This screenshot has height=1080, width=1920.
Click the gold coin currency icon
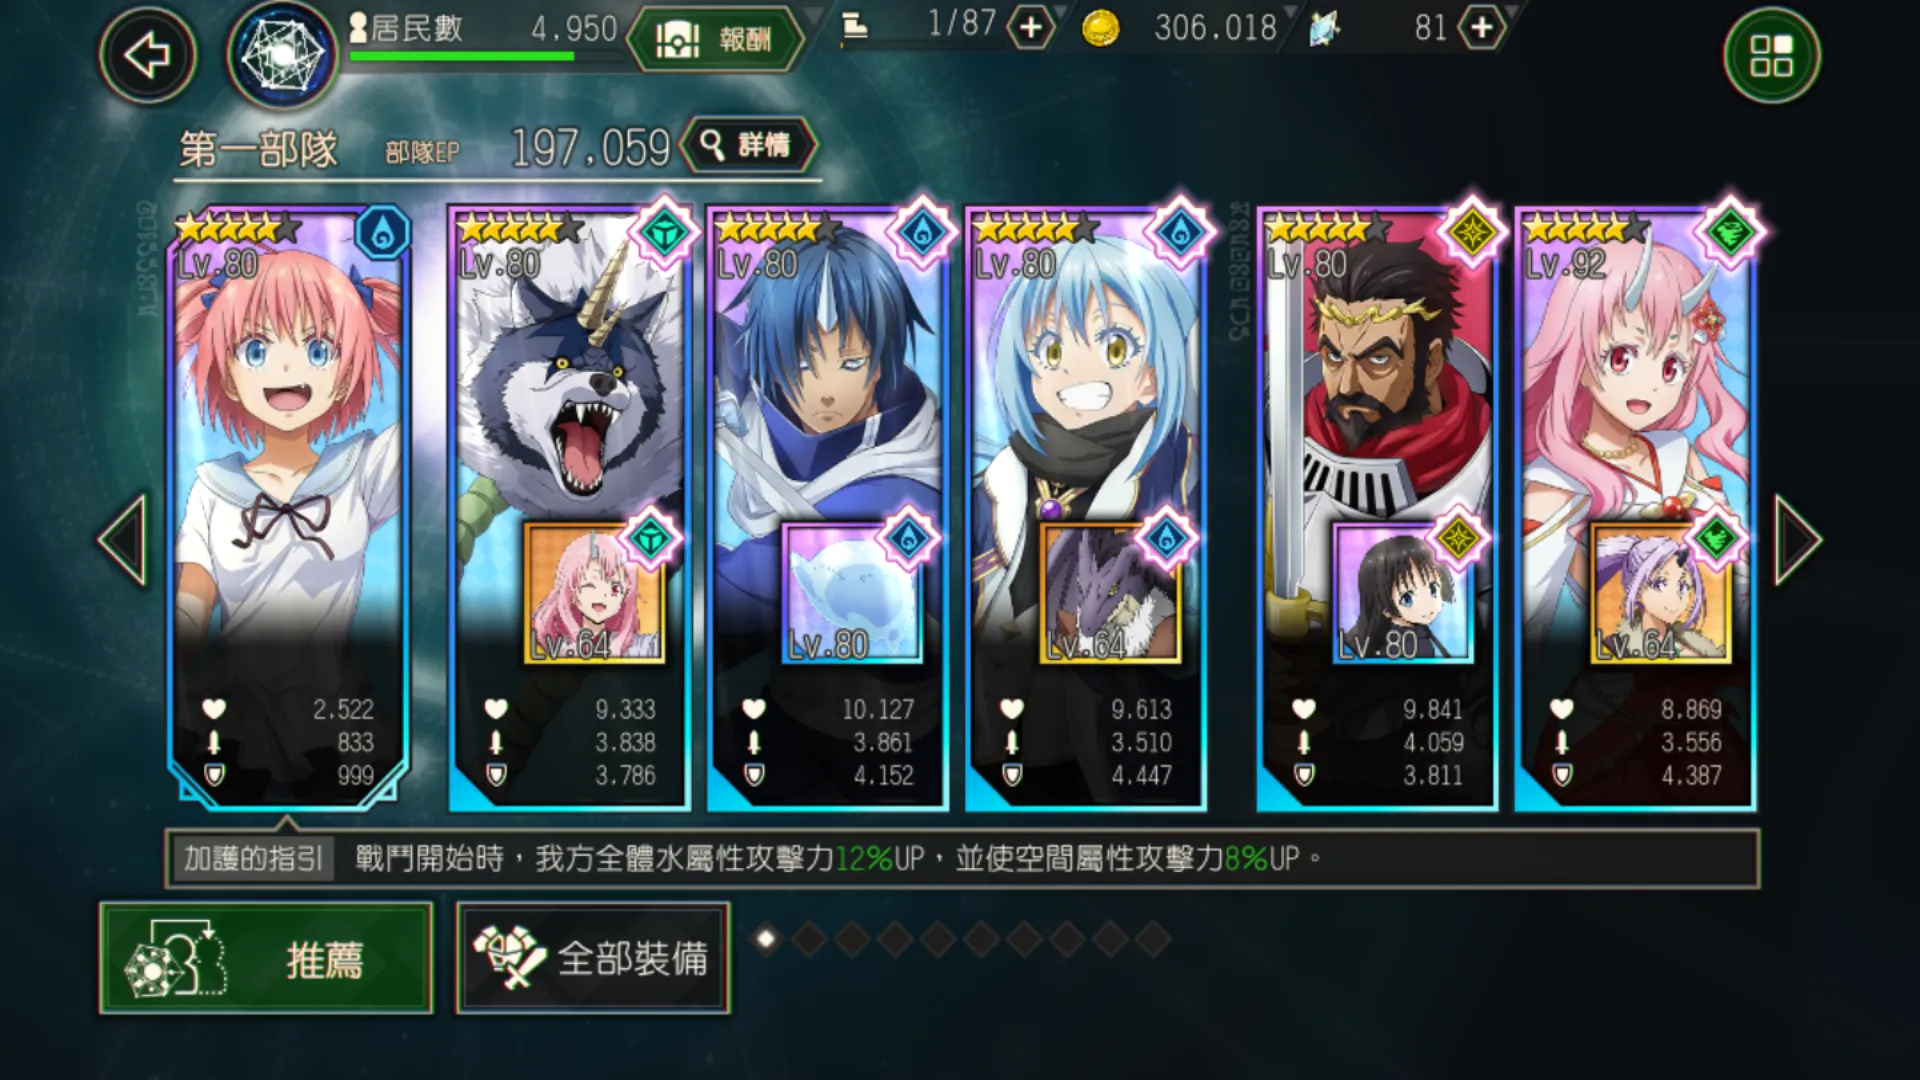pyautogui.click(x=1101, y=28)
